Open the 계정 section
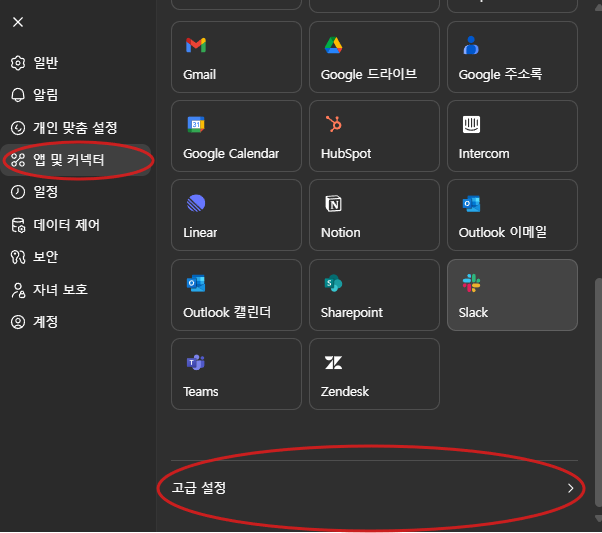Viewport: 602px width, 533px height. point(77,322)
